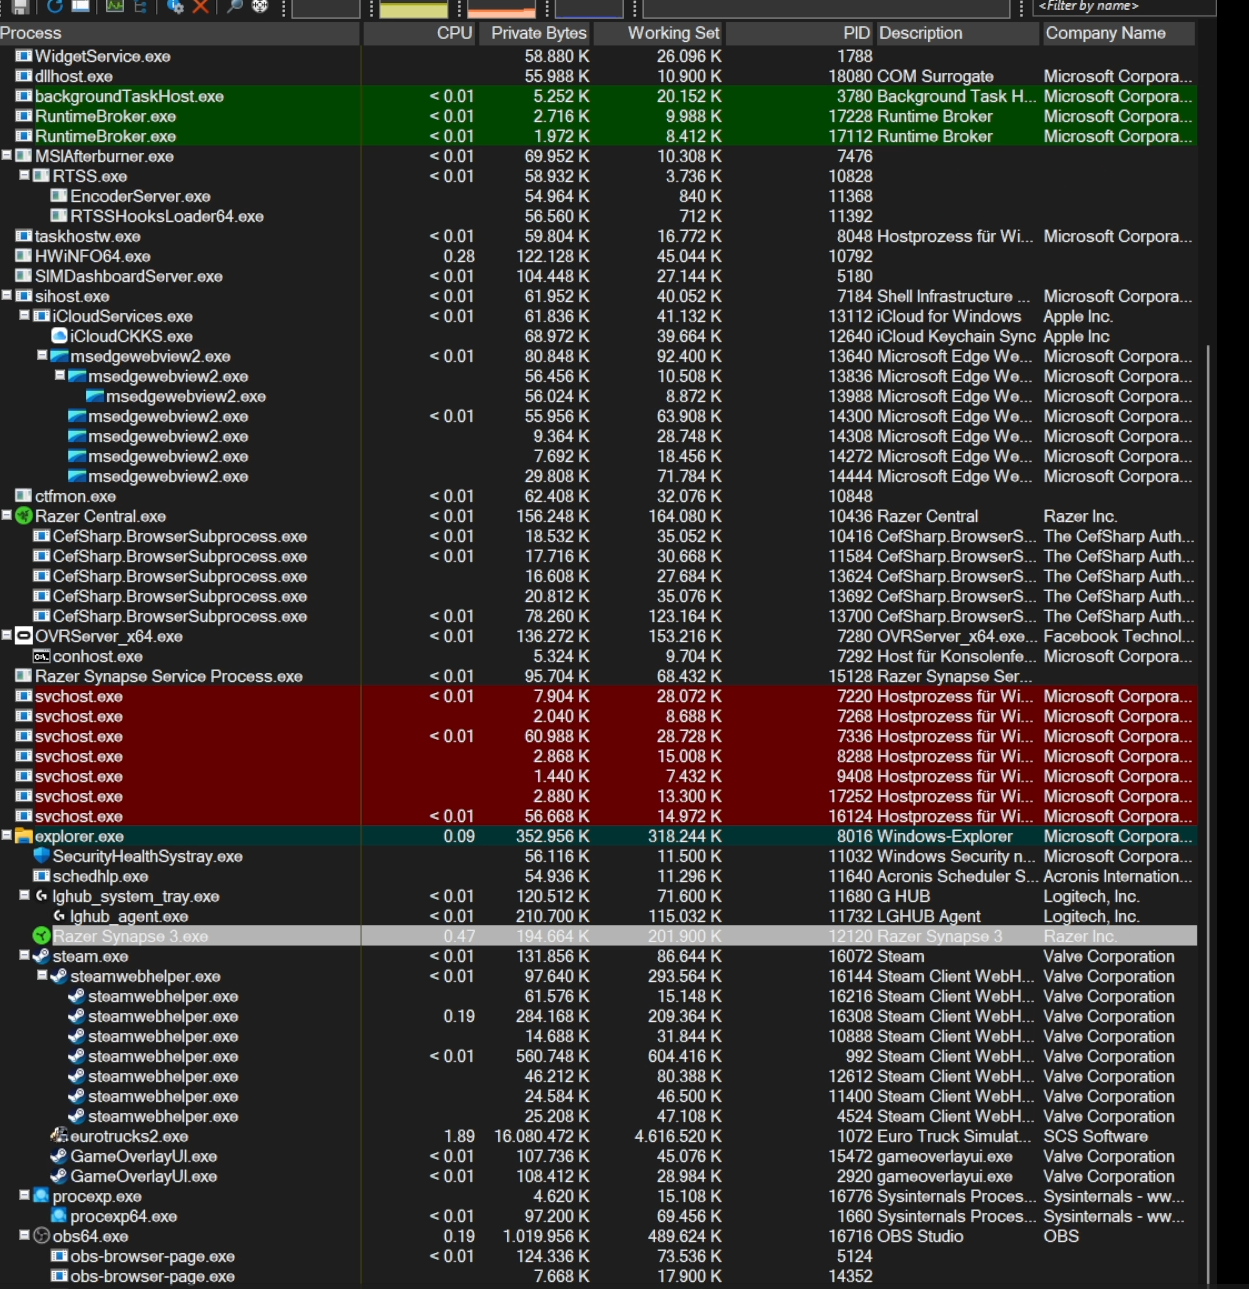Select Razer Synapse Service Process.exe row
Image resolution: width=1249 pixels, height=1289 pixels.
[x=598, y=676]
